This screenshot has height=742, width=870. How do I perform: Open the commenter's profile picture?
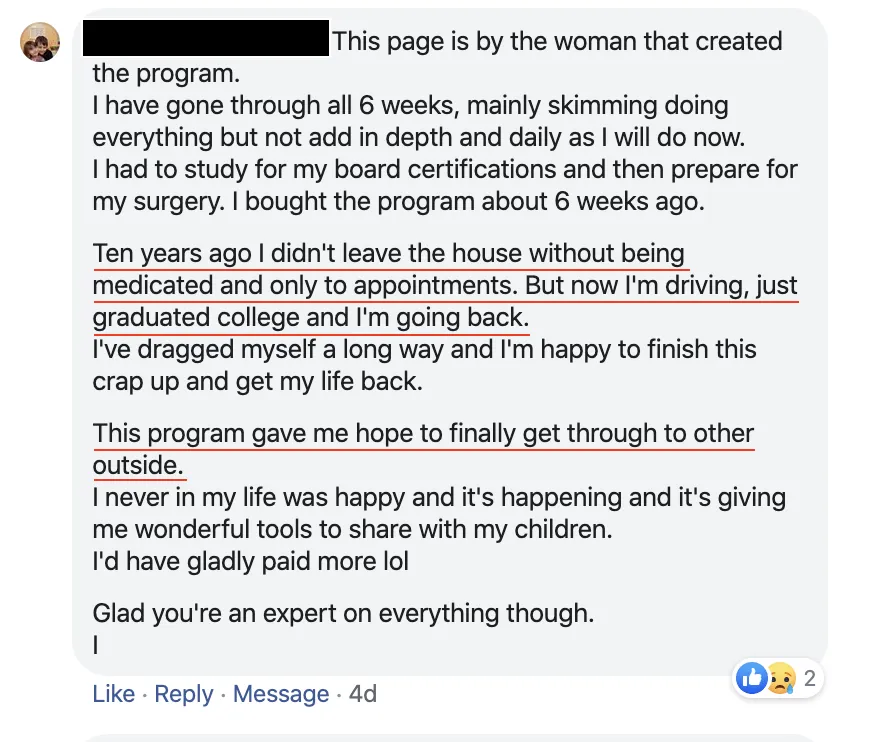40,42
